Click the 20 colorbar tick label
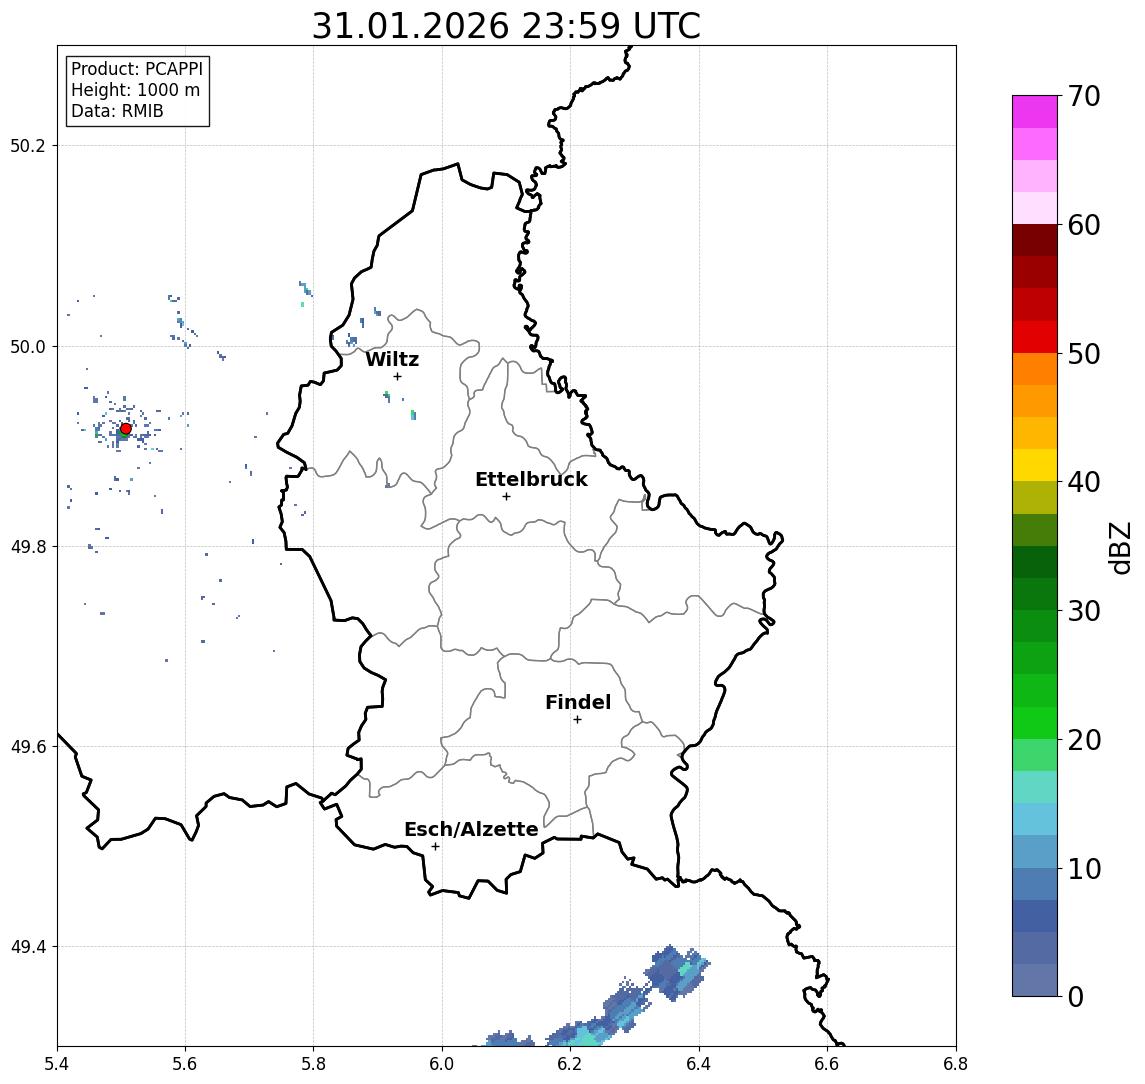 tap(1084, 739)
